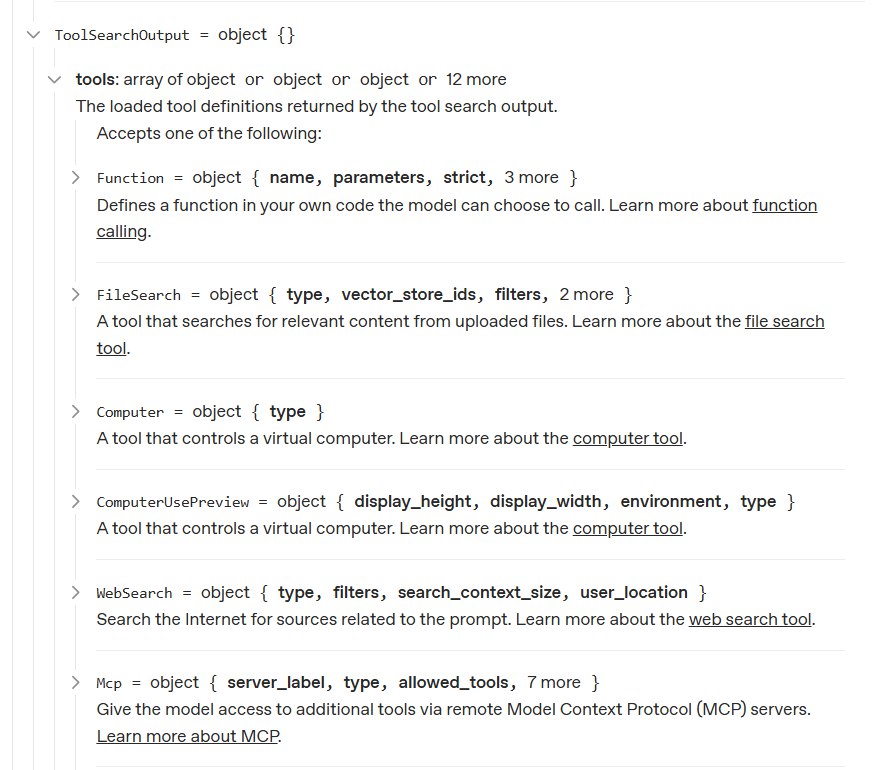Show the 3 more Function properties
Screen dimensions: 882x770
[x=531, y=177]
